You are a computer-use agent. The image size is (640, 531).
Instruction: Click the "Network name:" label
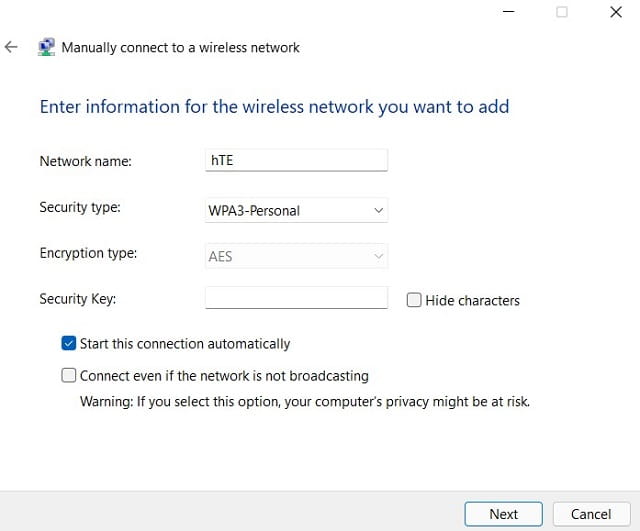point(85,161)
